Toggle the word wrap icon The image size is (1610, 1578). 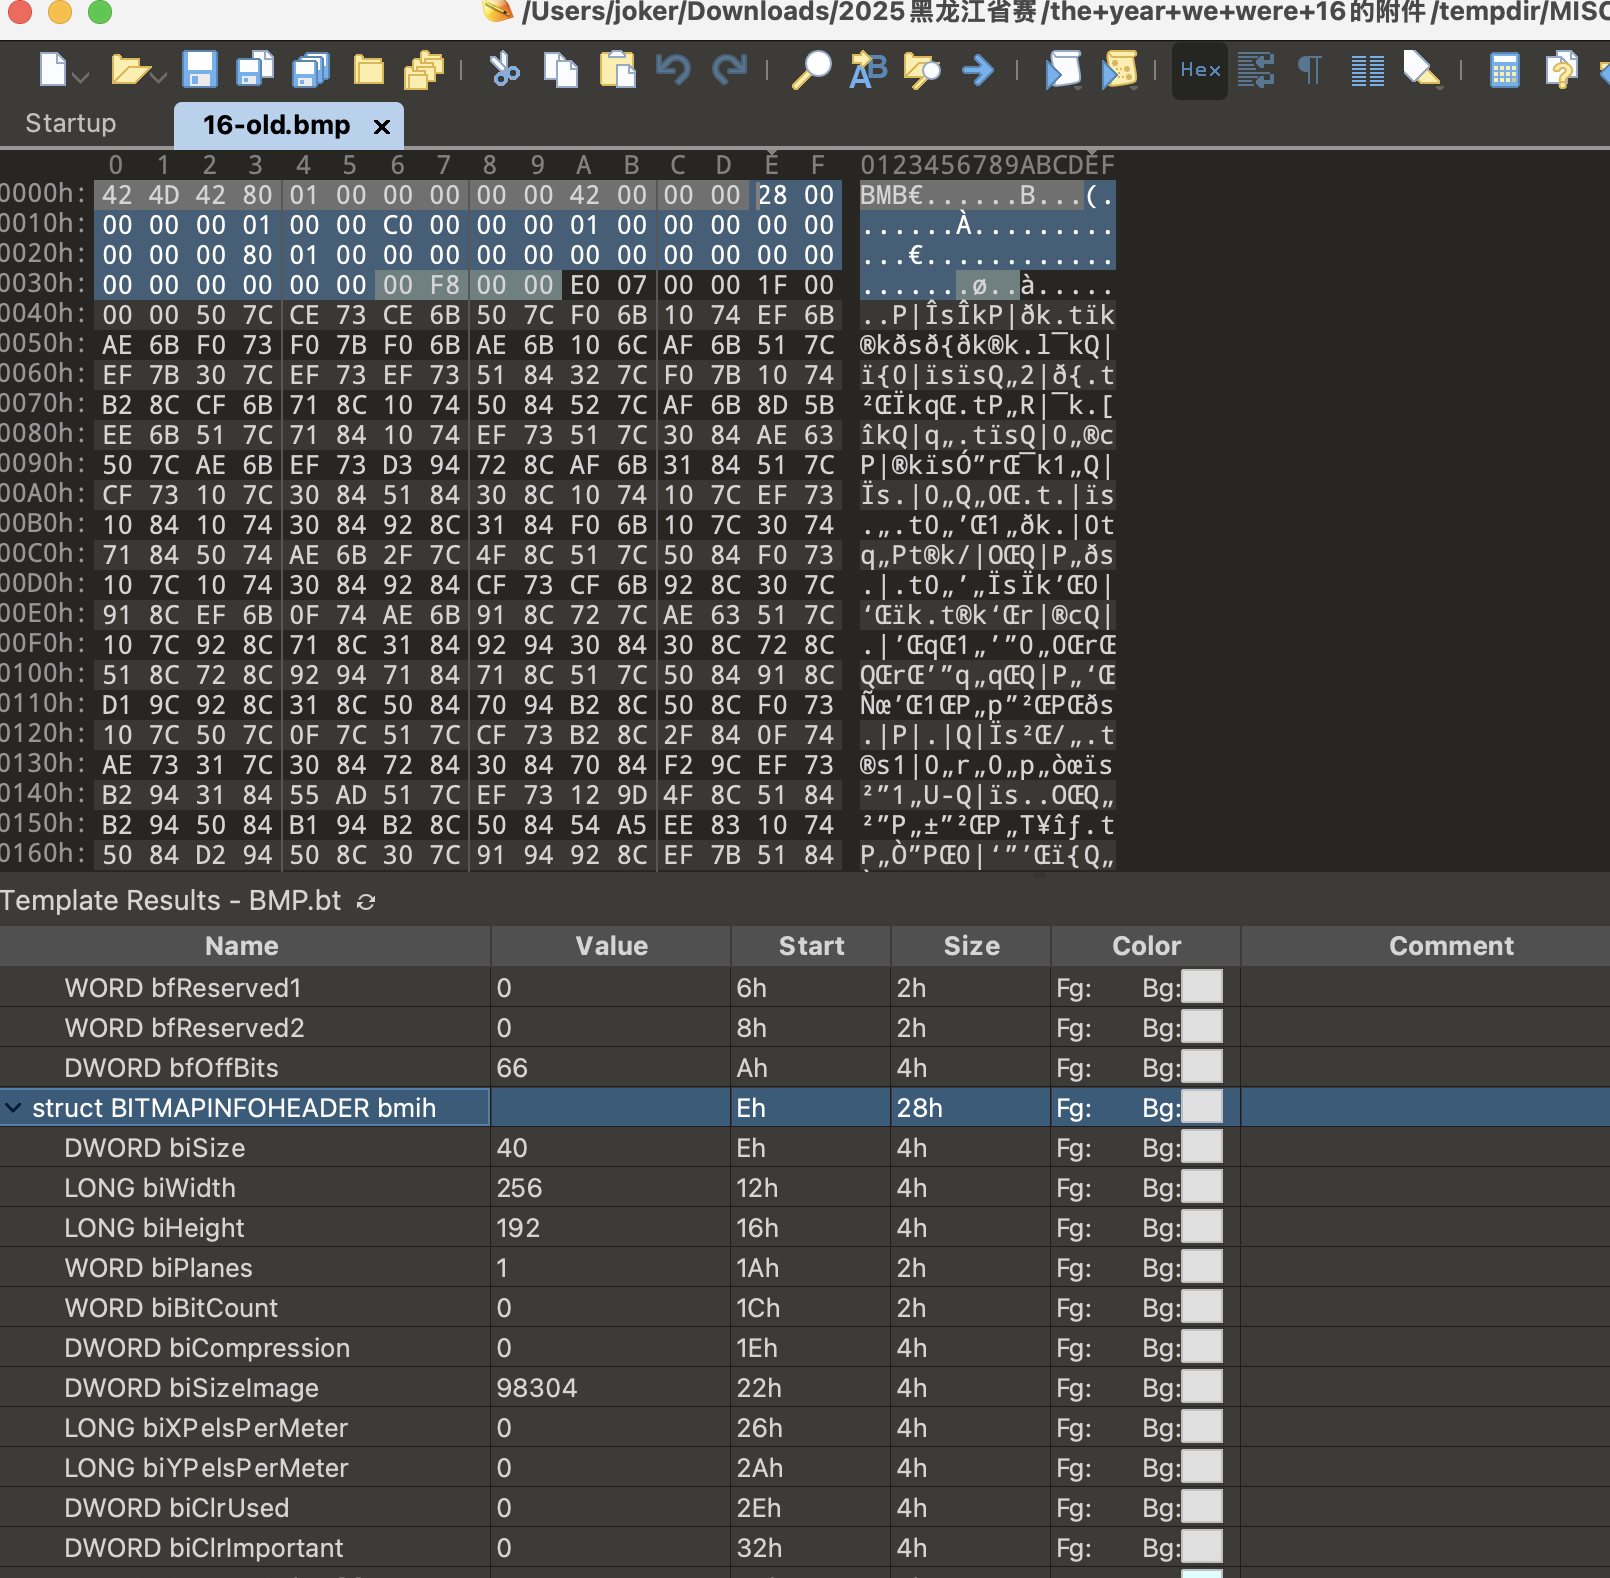[x=1256, y=70]
